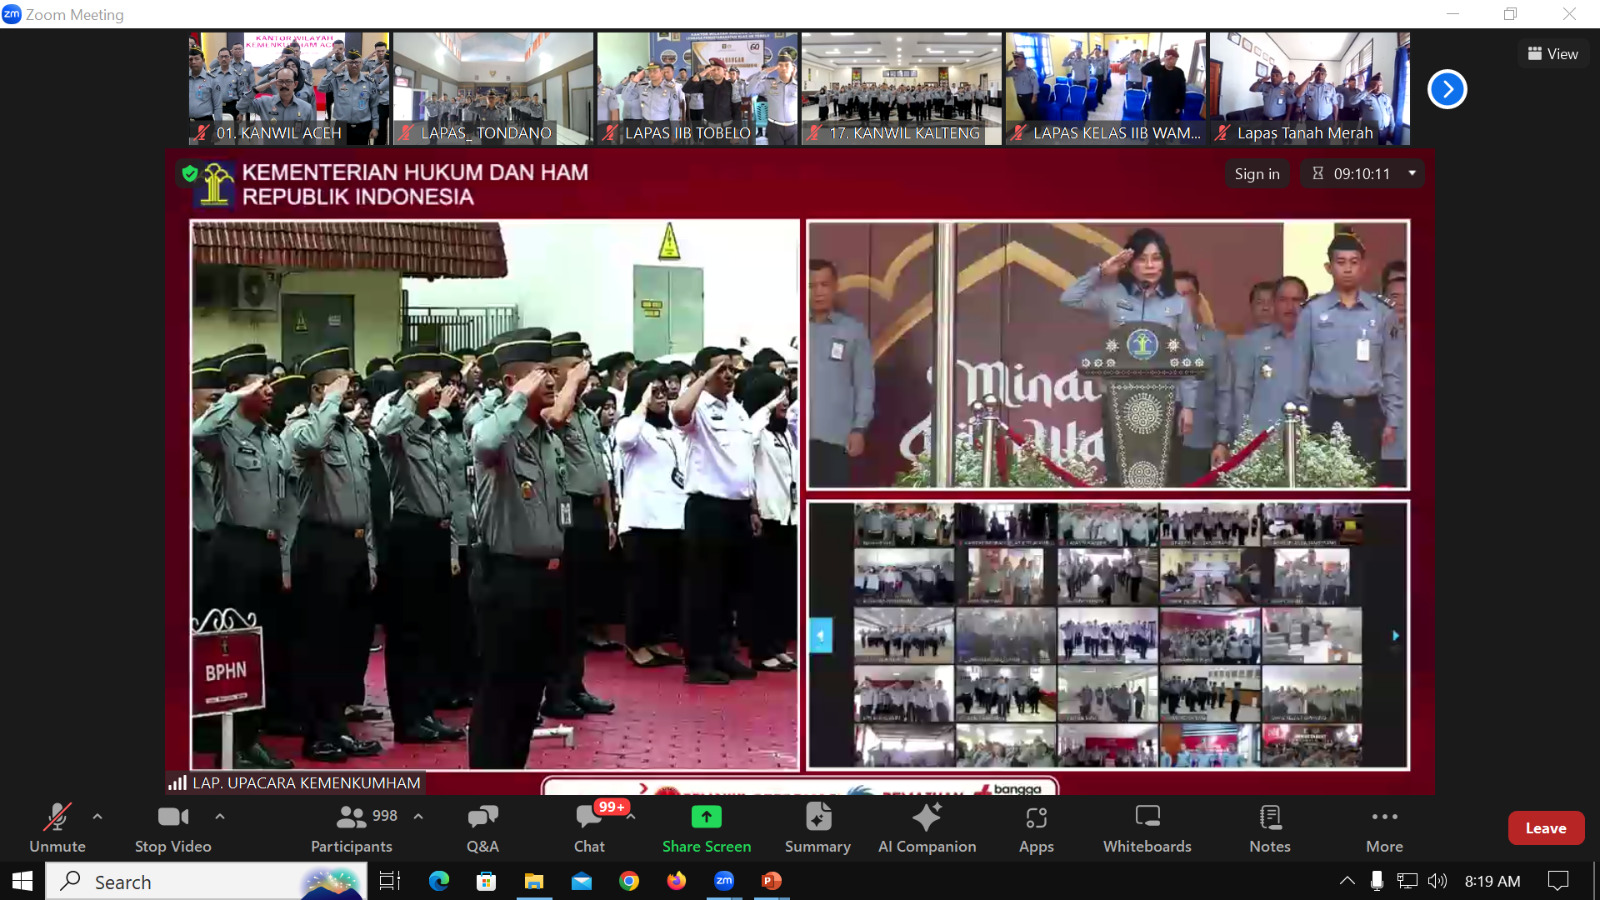Open the Chat panel

point(589,828)
